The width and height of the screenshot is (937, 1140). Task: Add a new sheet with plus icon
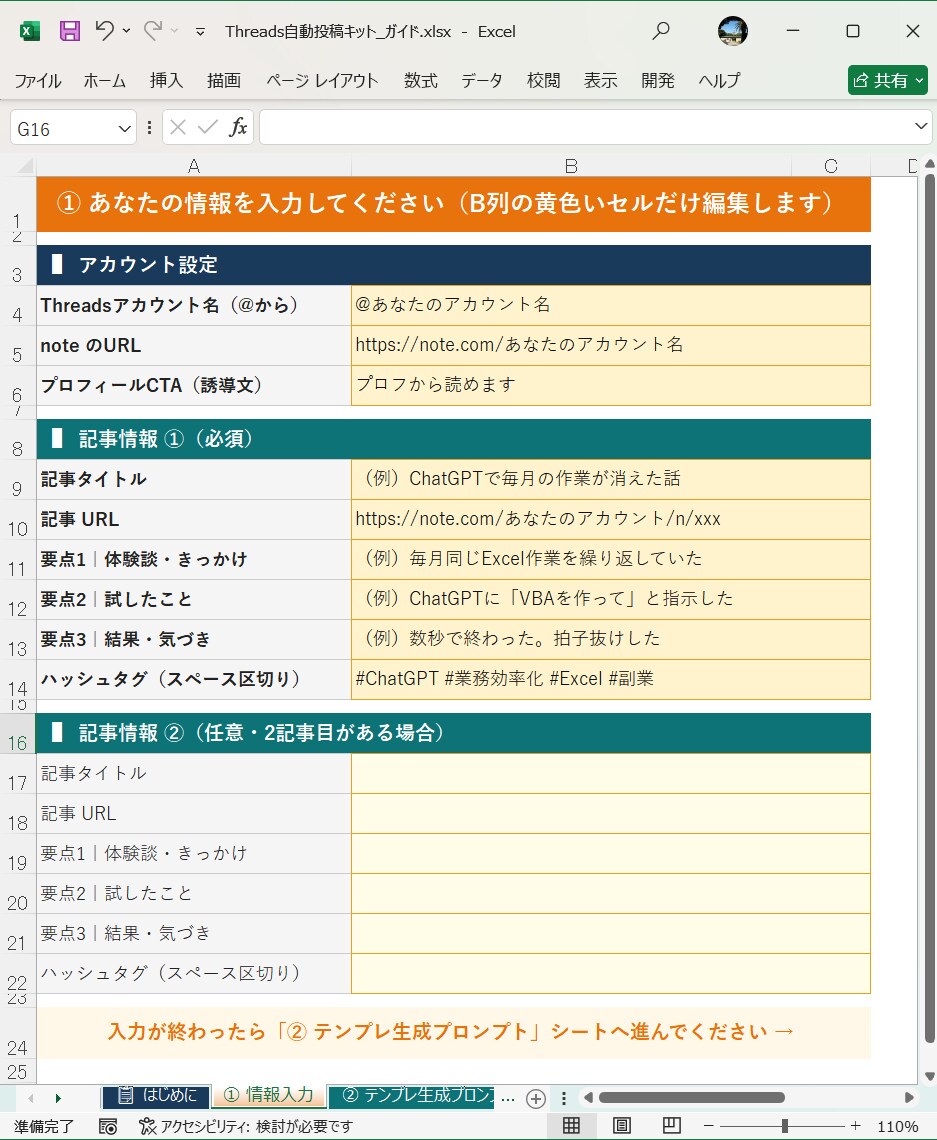coord(536,1098)
